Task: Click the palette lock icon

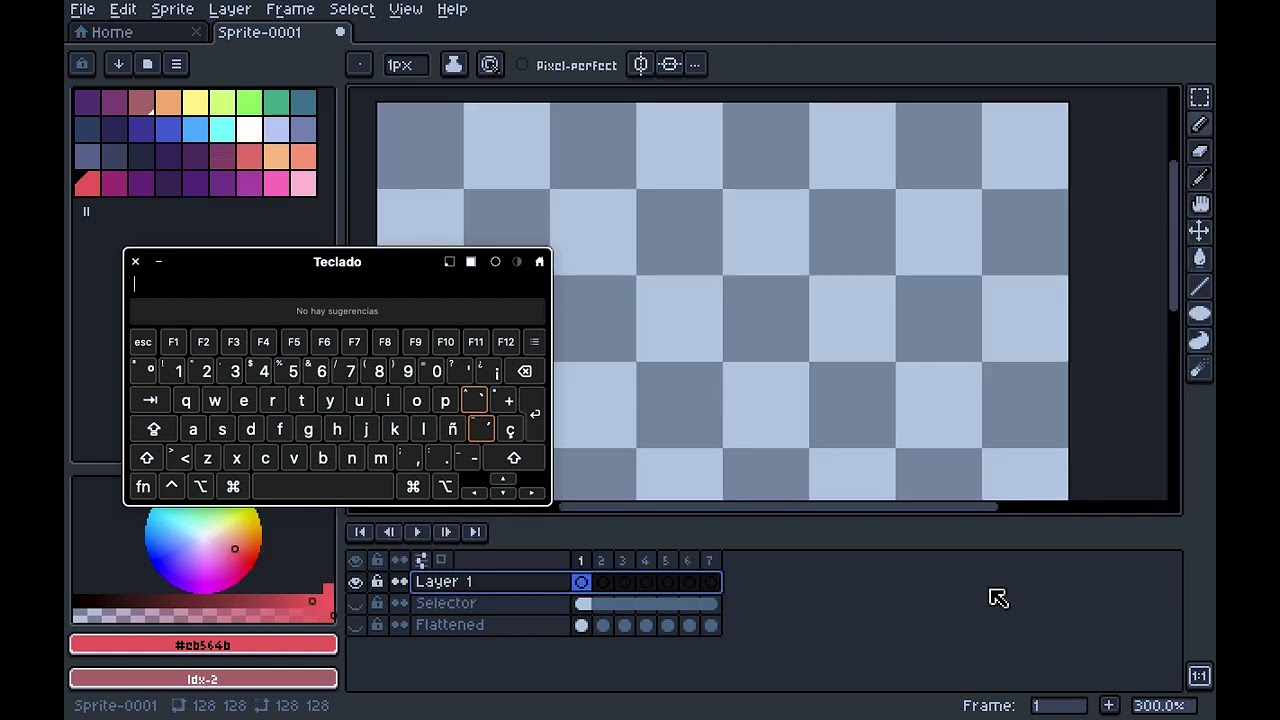Action: pyautogui.click(x=82, y=64)
